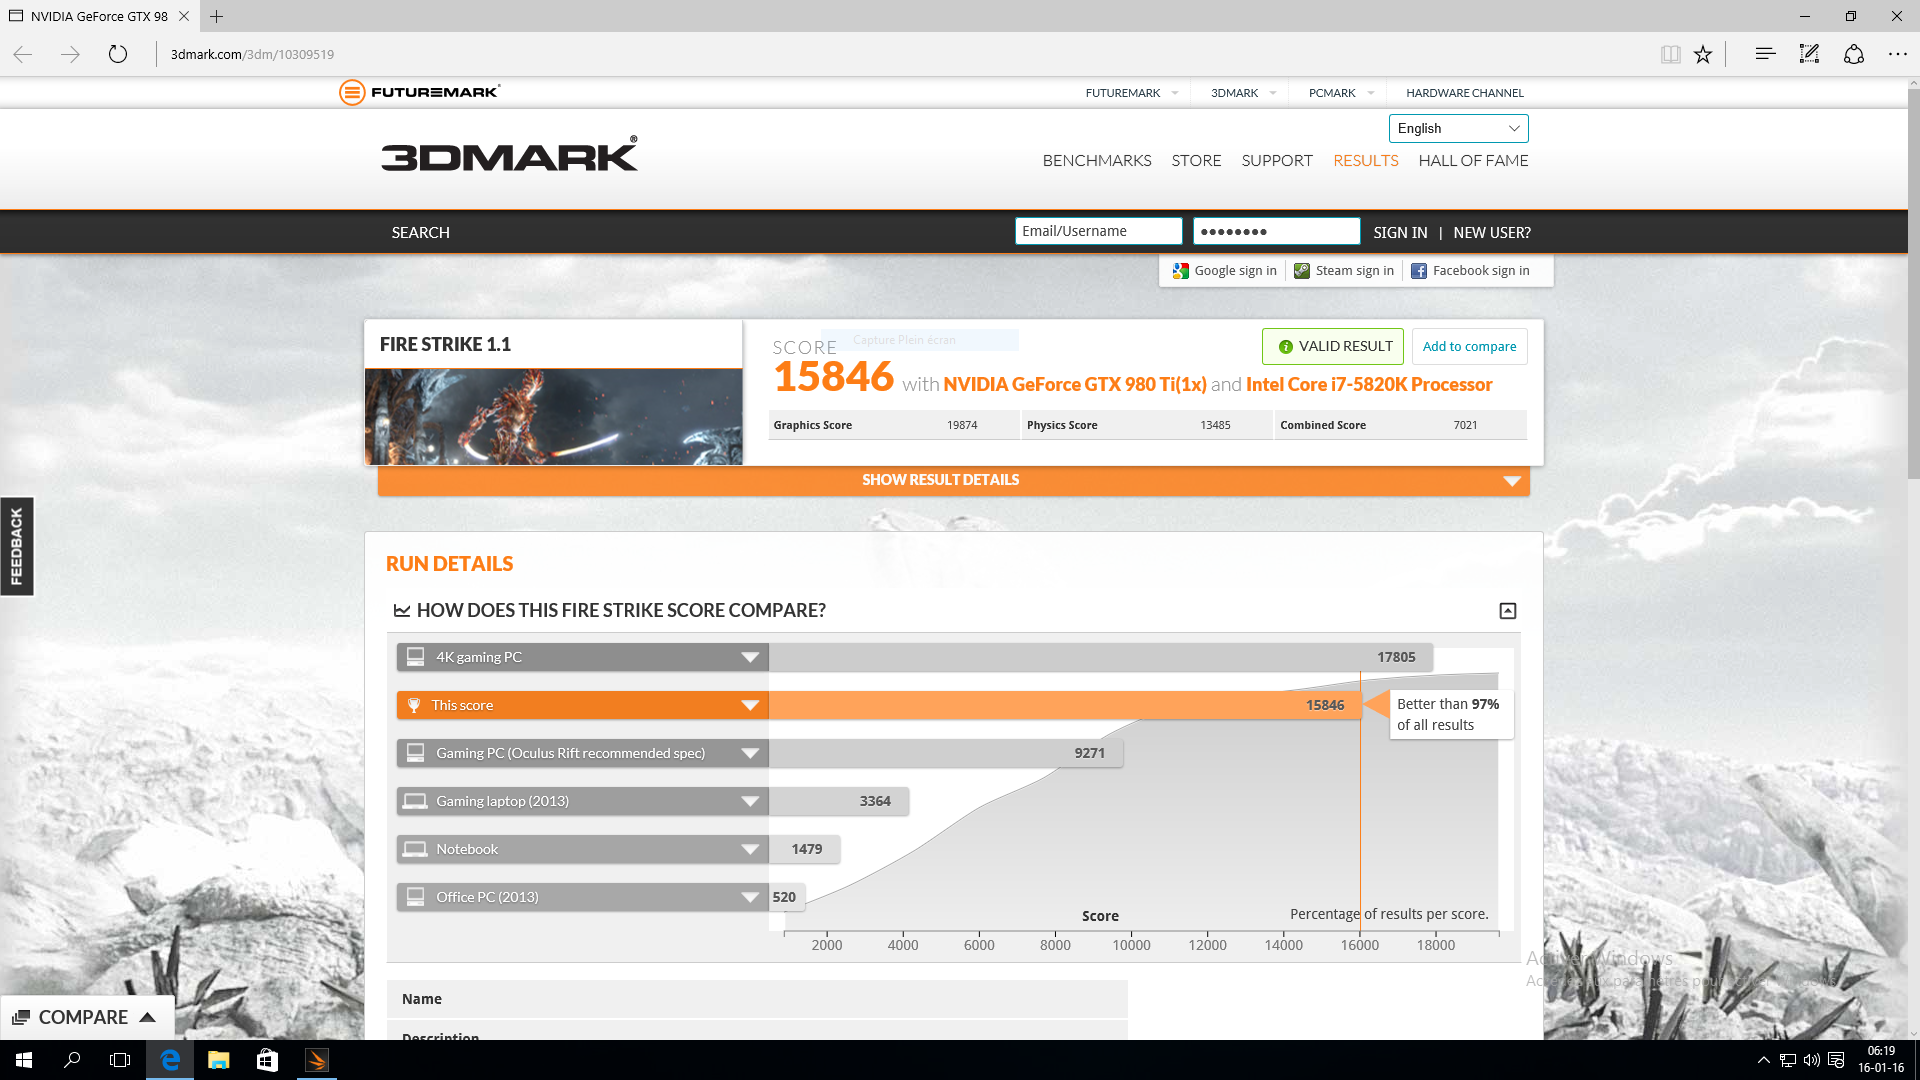Collapse the score comparison panel icon
Image resolution: width=1920 pixels, height=1080 pixels.
pyautogui.click(x=1508, y=611)
